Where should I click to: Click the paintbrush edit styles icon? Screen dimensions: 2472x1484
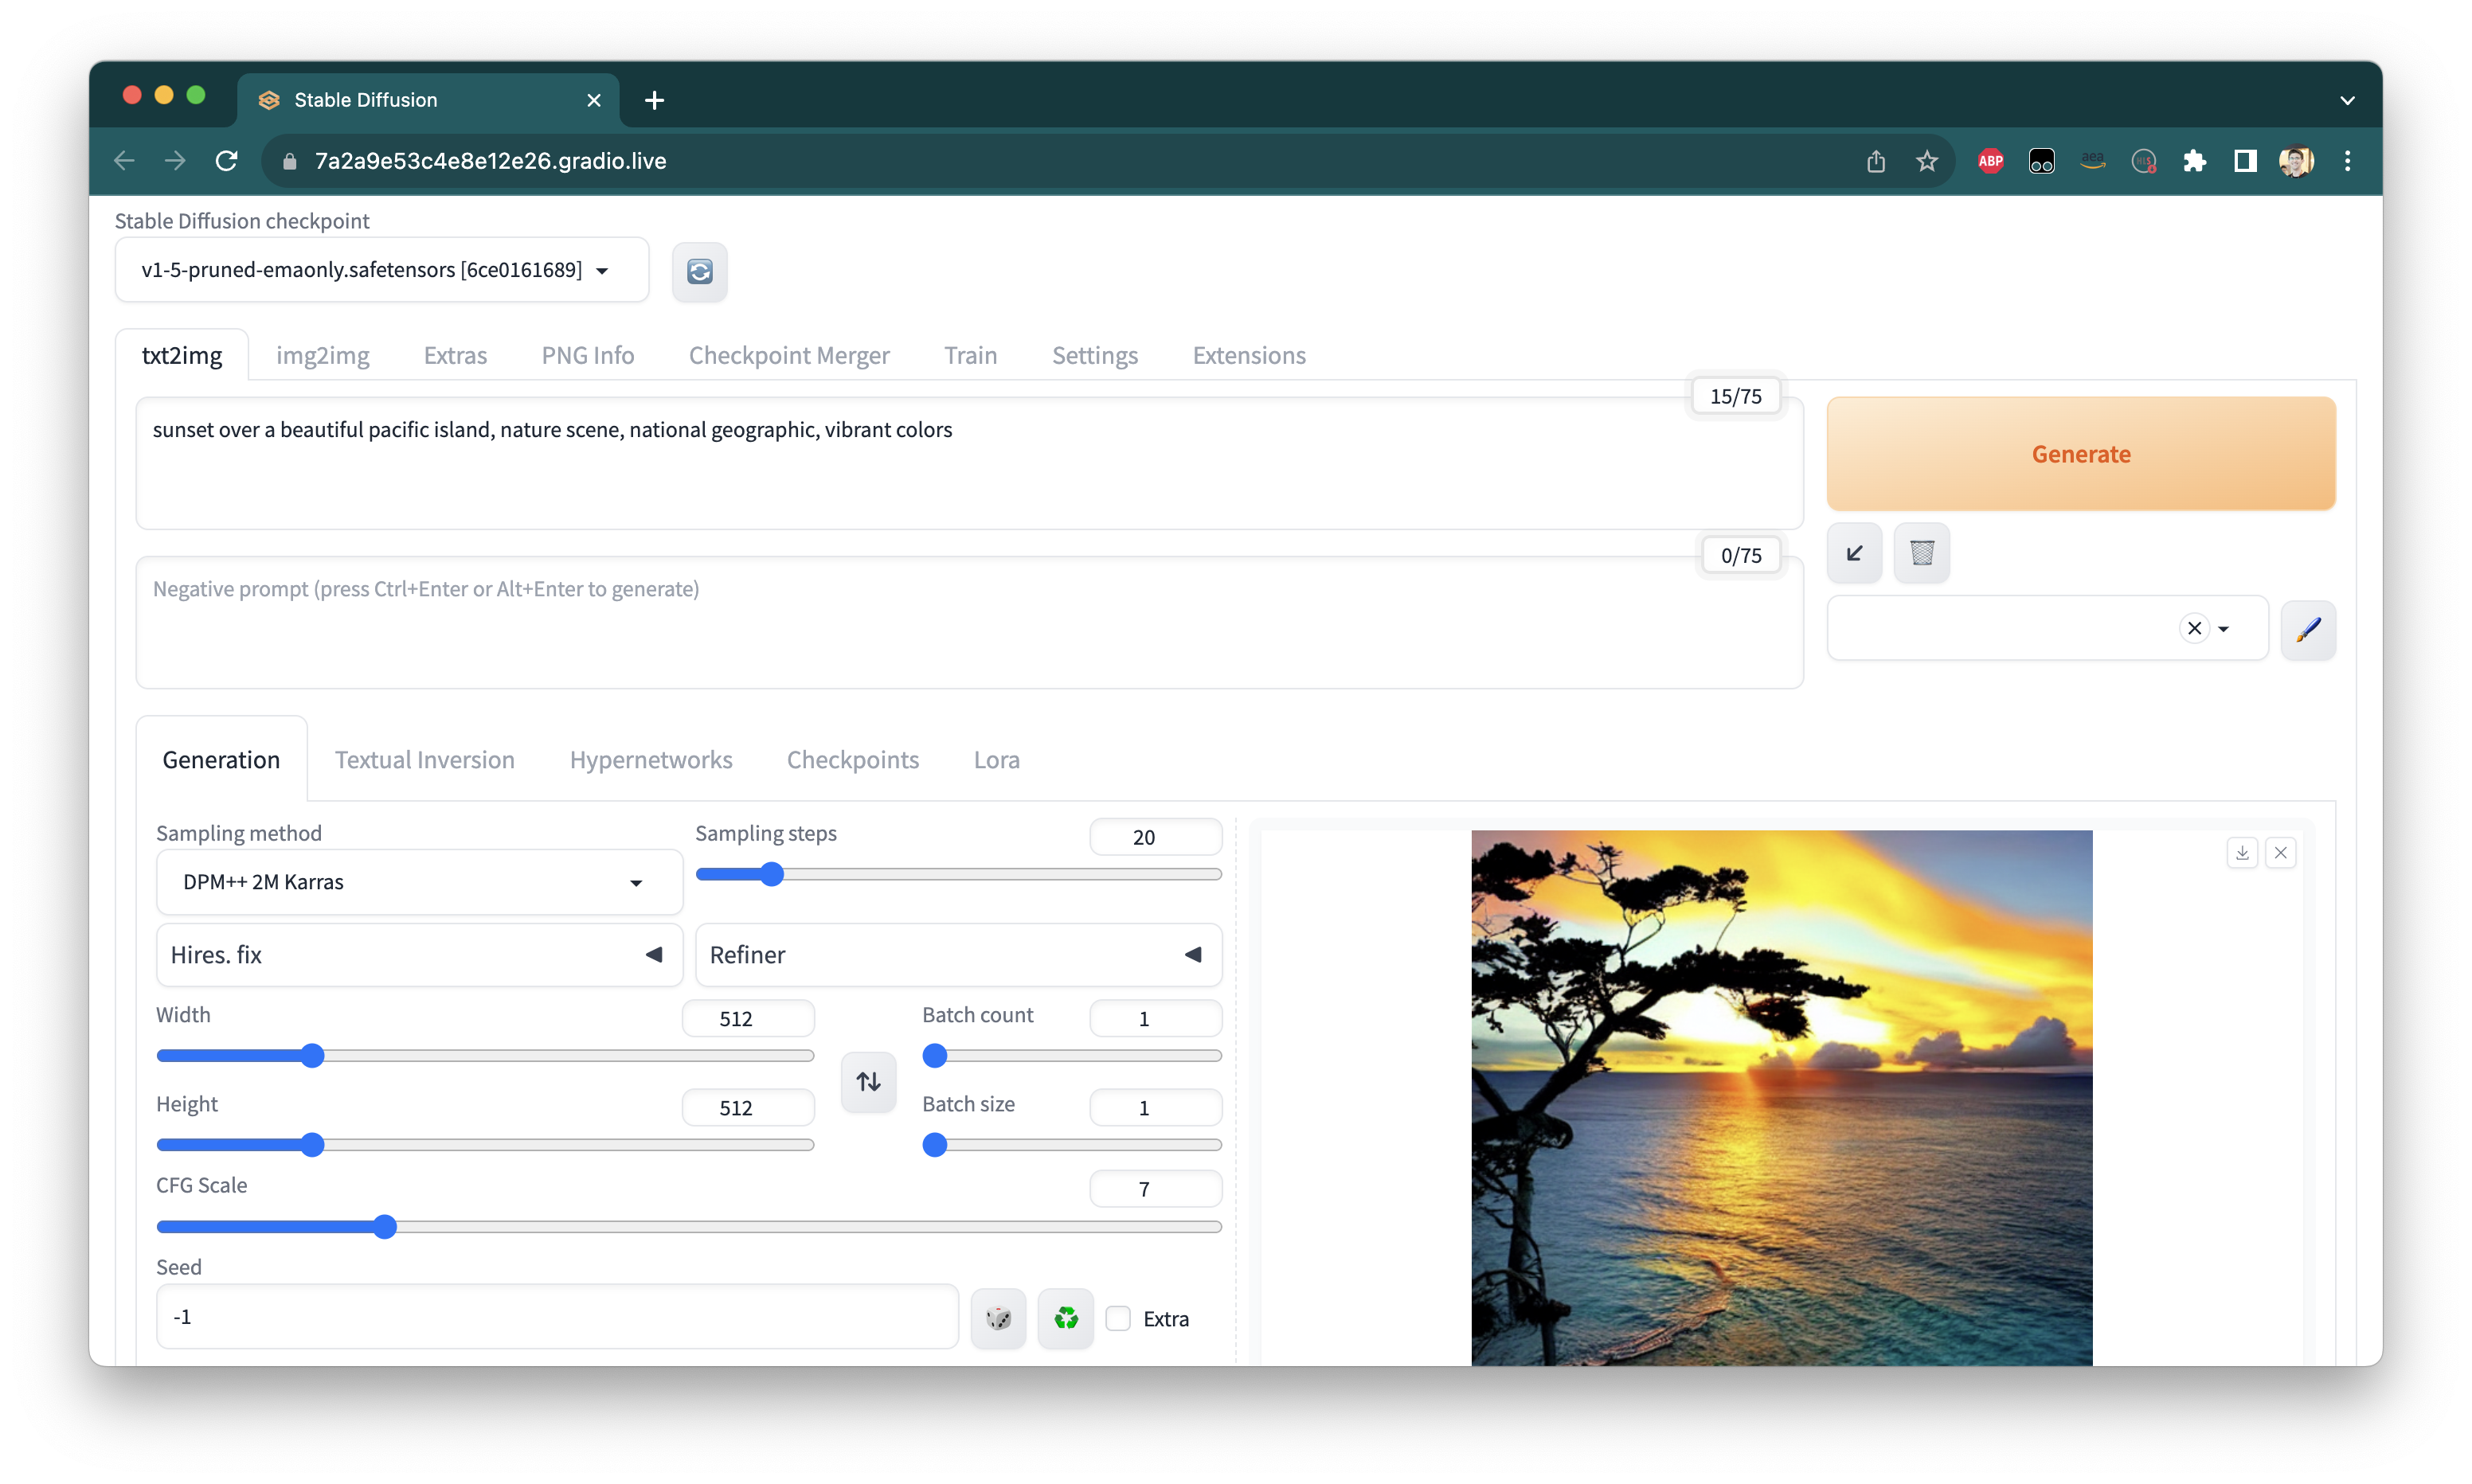click(x=2308, y=629)
